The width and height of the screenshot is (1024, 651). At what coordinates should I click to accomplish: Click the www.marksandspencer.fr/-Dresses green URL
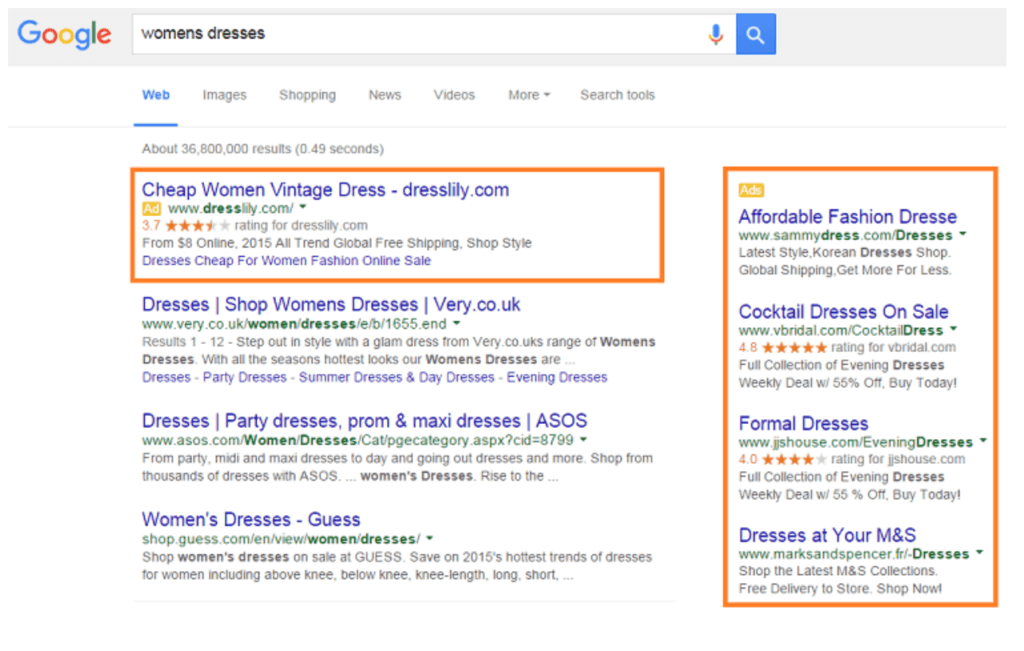click(854, 554)
